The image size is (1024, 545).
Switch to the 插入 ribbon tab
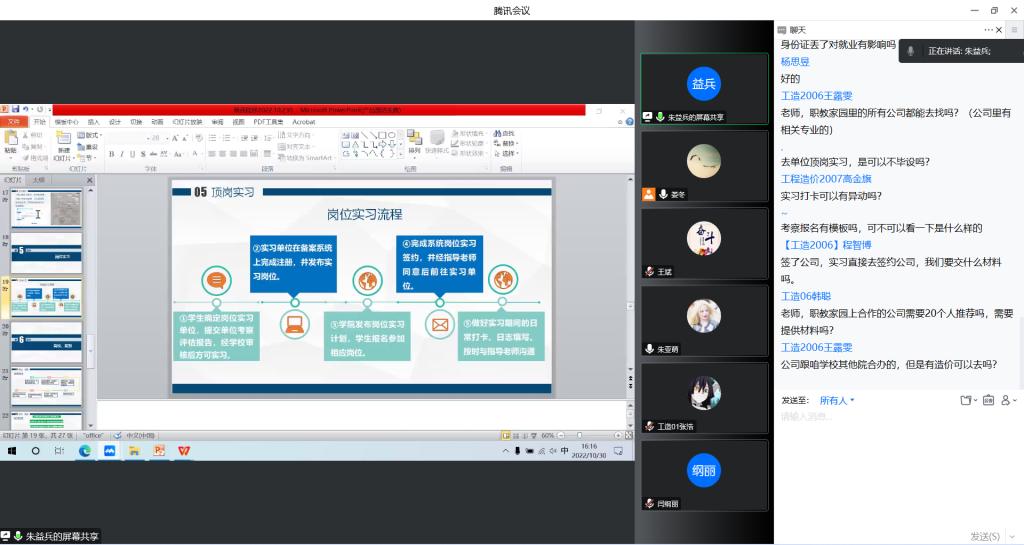click(93, 121)
